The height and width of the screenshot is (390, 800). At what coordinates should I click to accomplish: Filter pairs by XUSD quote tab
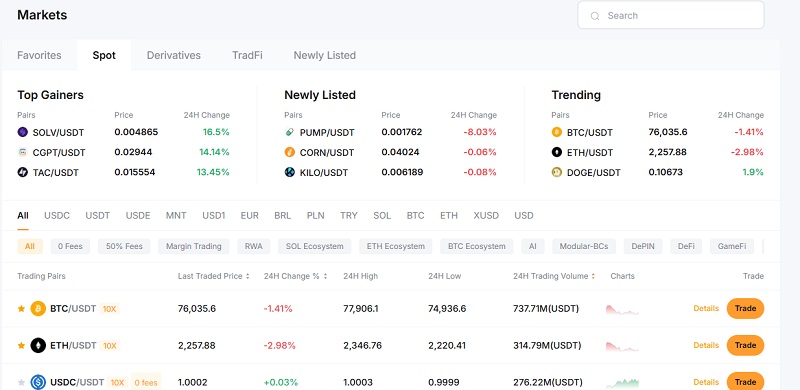coord(486,215)
